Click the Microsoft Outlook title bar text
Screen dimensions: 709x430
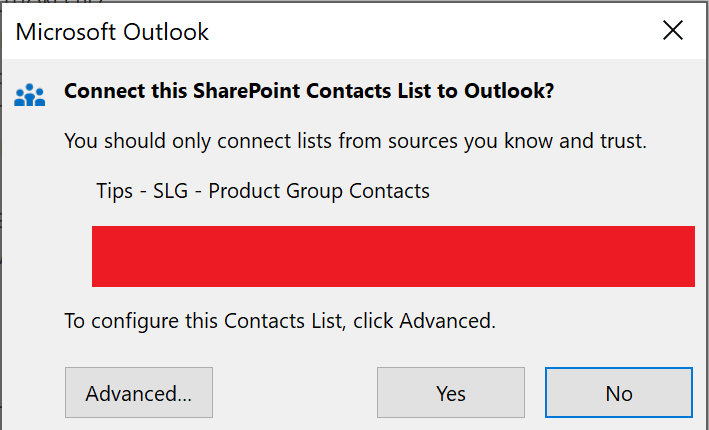click(x=112, y=31)
